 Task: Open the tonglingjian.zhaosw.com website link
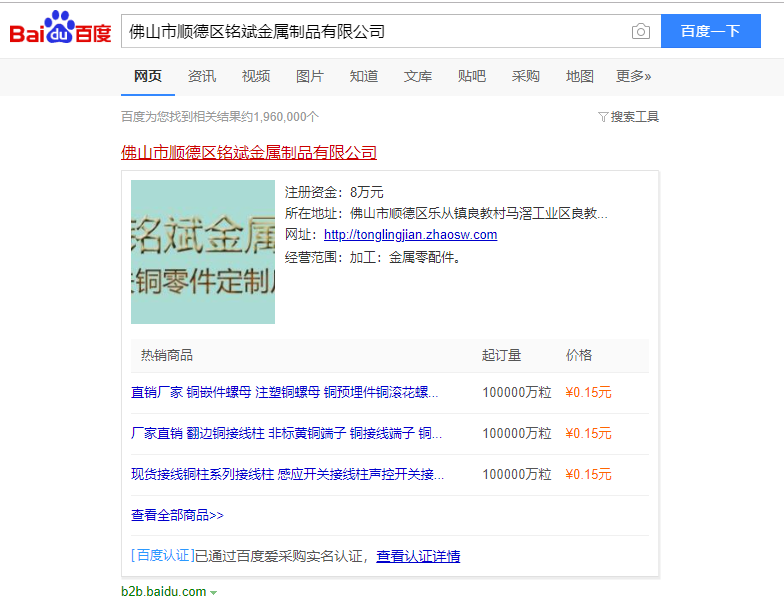click(410, 234)
